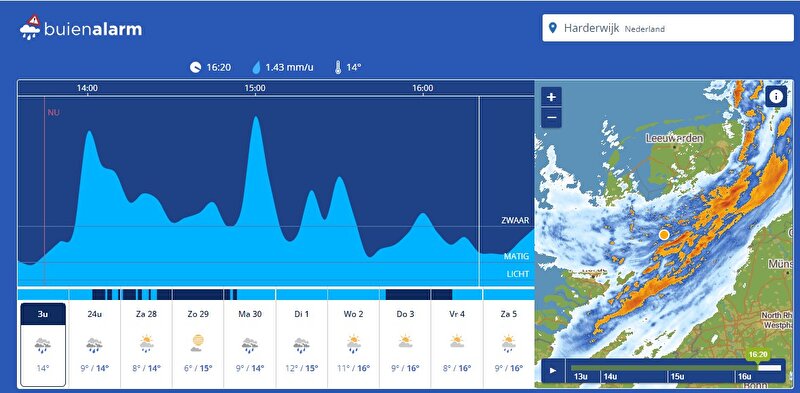Click the orange Harderwijk map marker
The image size is (800, 393).
664,234
